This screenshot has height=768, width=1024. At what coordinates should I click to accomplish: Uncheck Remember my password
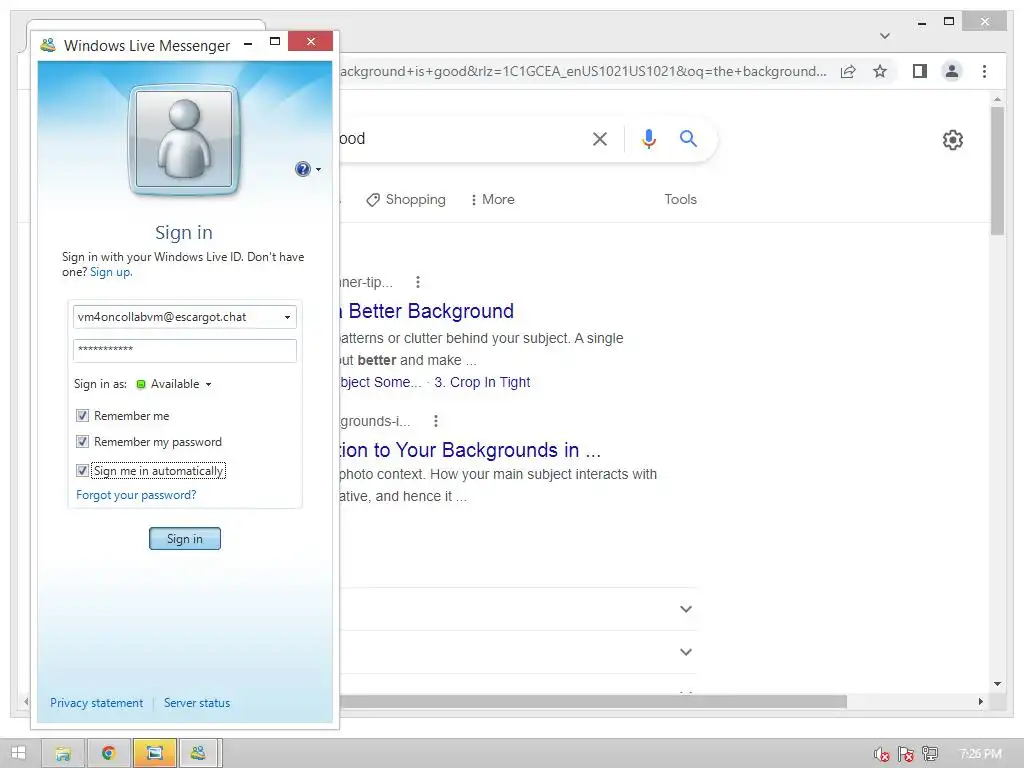[82, 441]
